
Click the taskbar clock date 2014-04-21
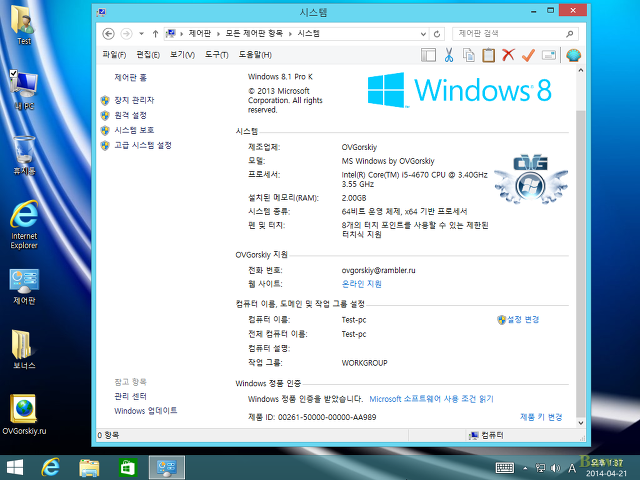[x=607, y=473]
